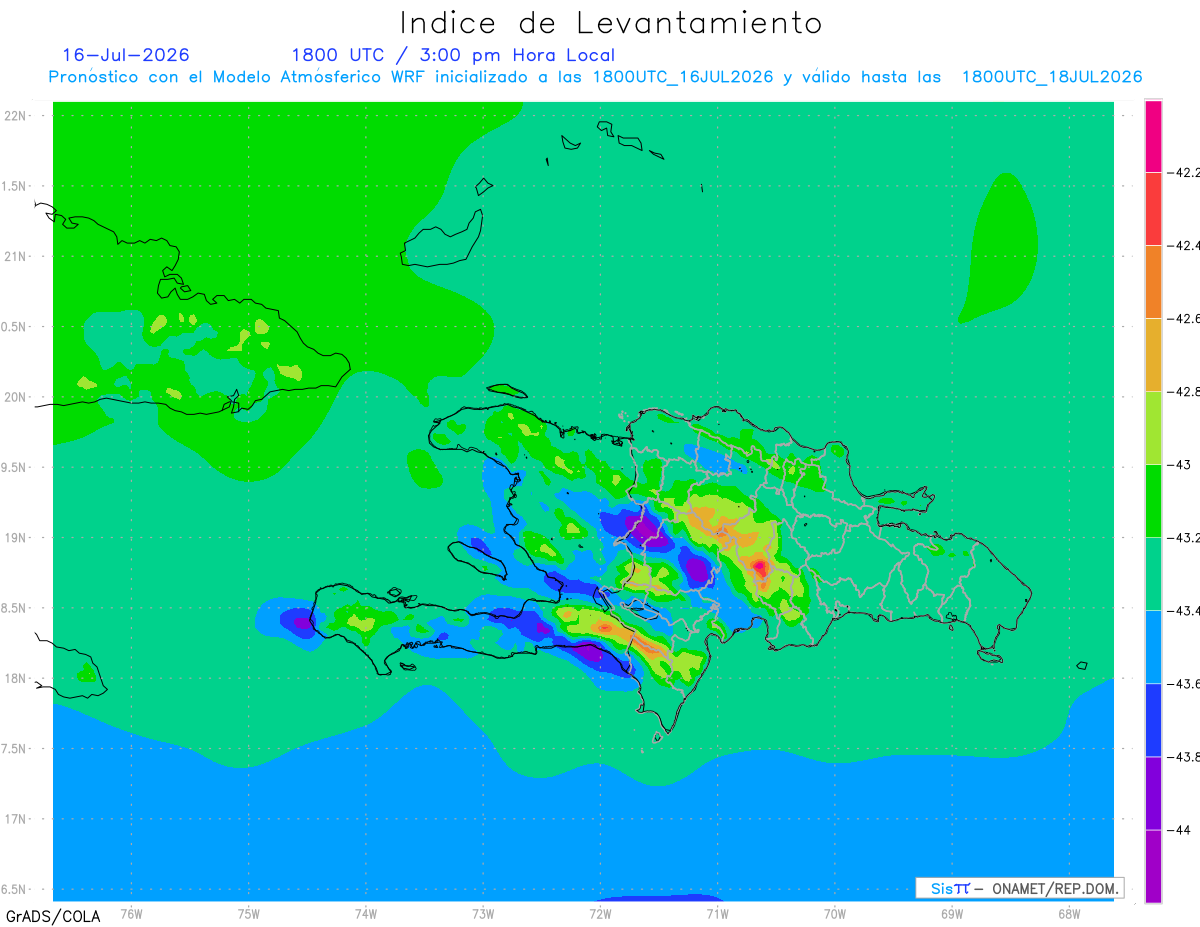This screenshot has width=1200, height=927.
Task: Click the '-43' color bar value
Action: [1180, 465]
